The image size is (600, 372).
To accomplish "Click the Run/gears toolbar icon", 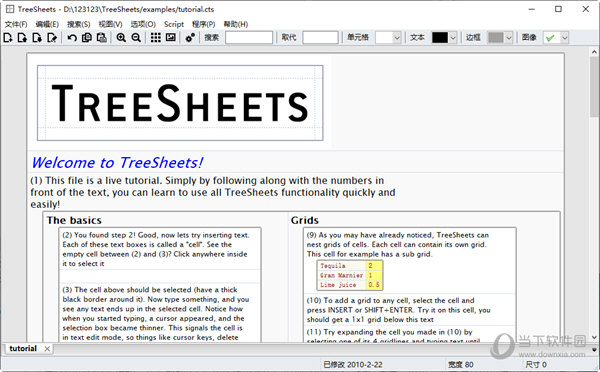I will click(190, 38).
